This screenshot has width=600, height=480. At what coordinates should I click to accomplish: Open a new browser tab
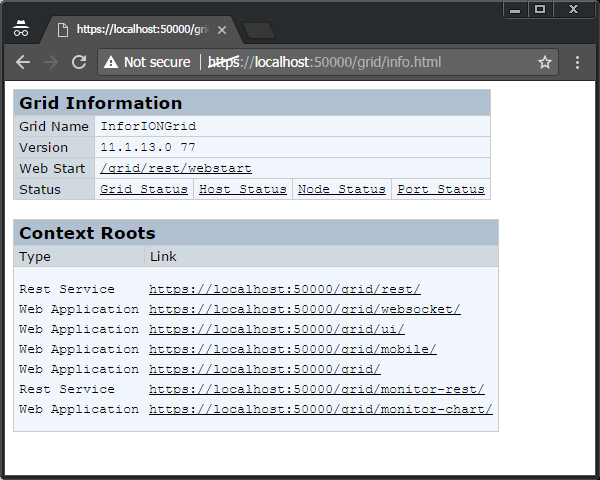point(258,30)
